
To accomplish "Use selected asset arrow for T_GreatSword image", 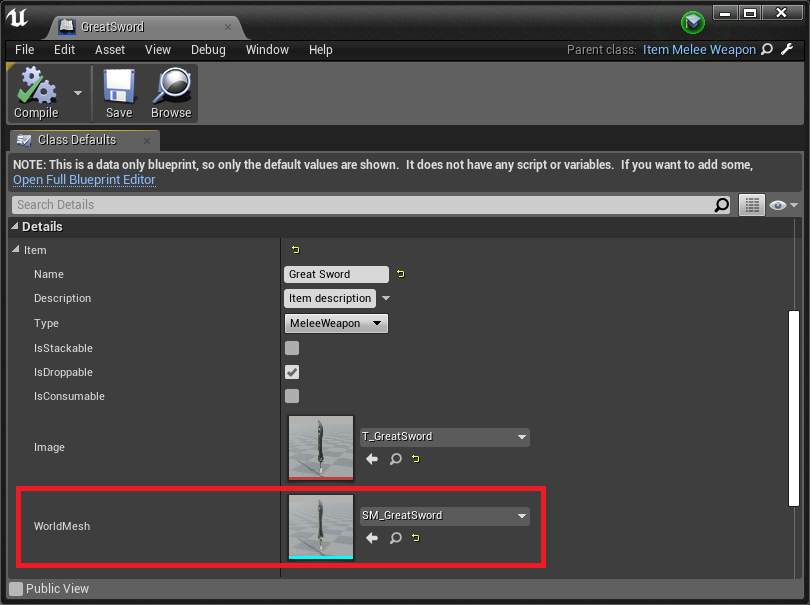I will [x=372, y=459].
